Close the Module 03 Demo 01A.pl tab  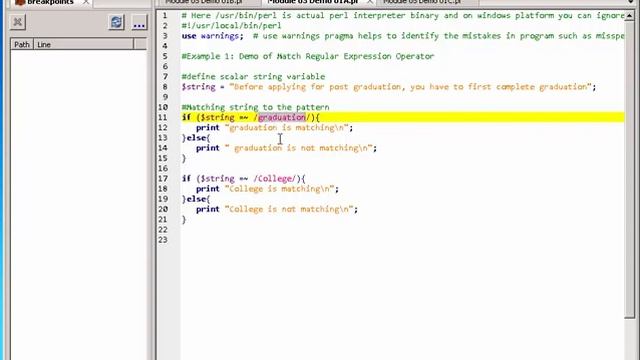point(369,2)
